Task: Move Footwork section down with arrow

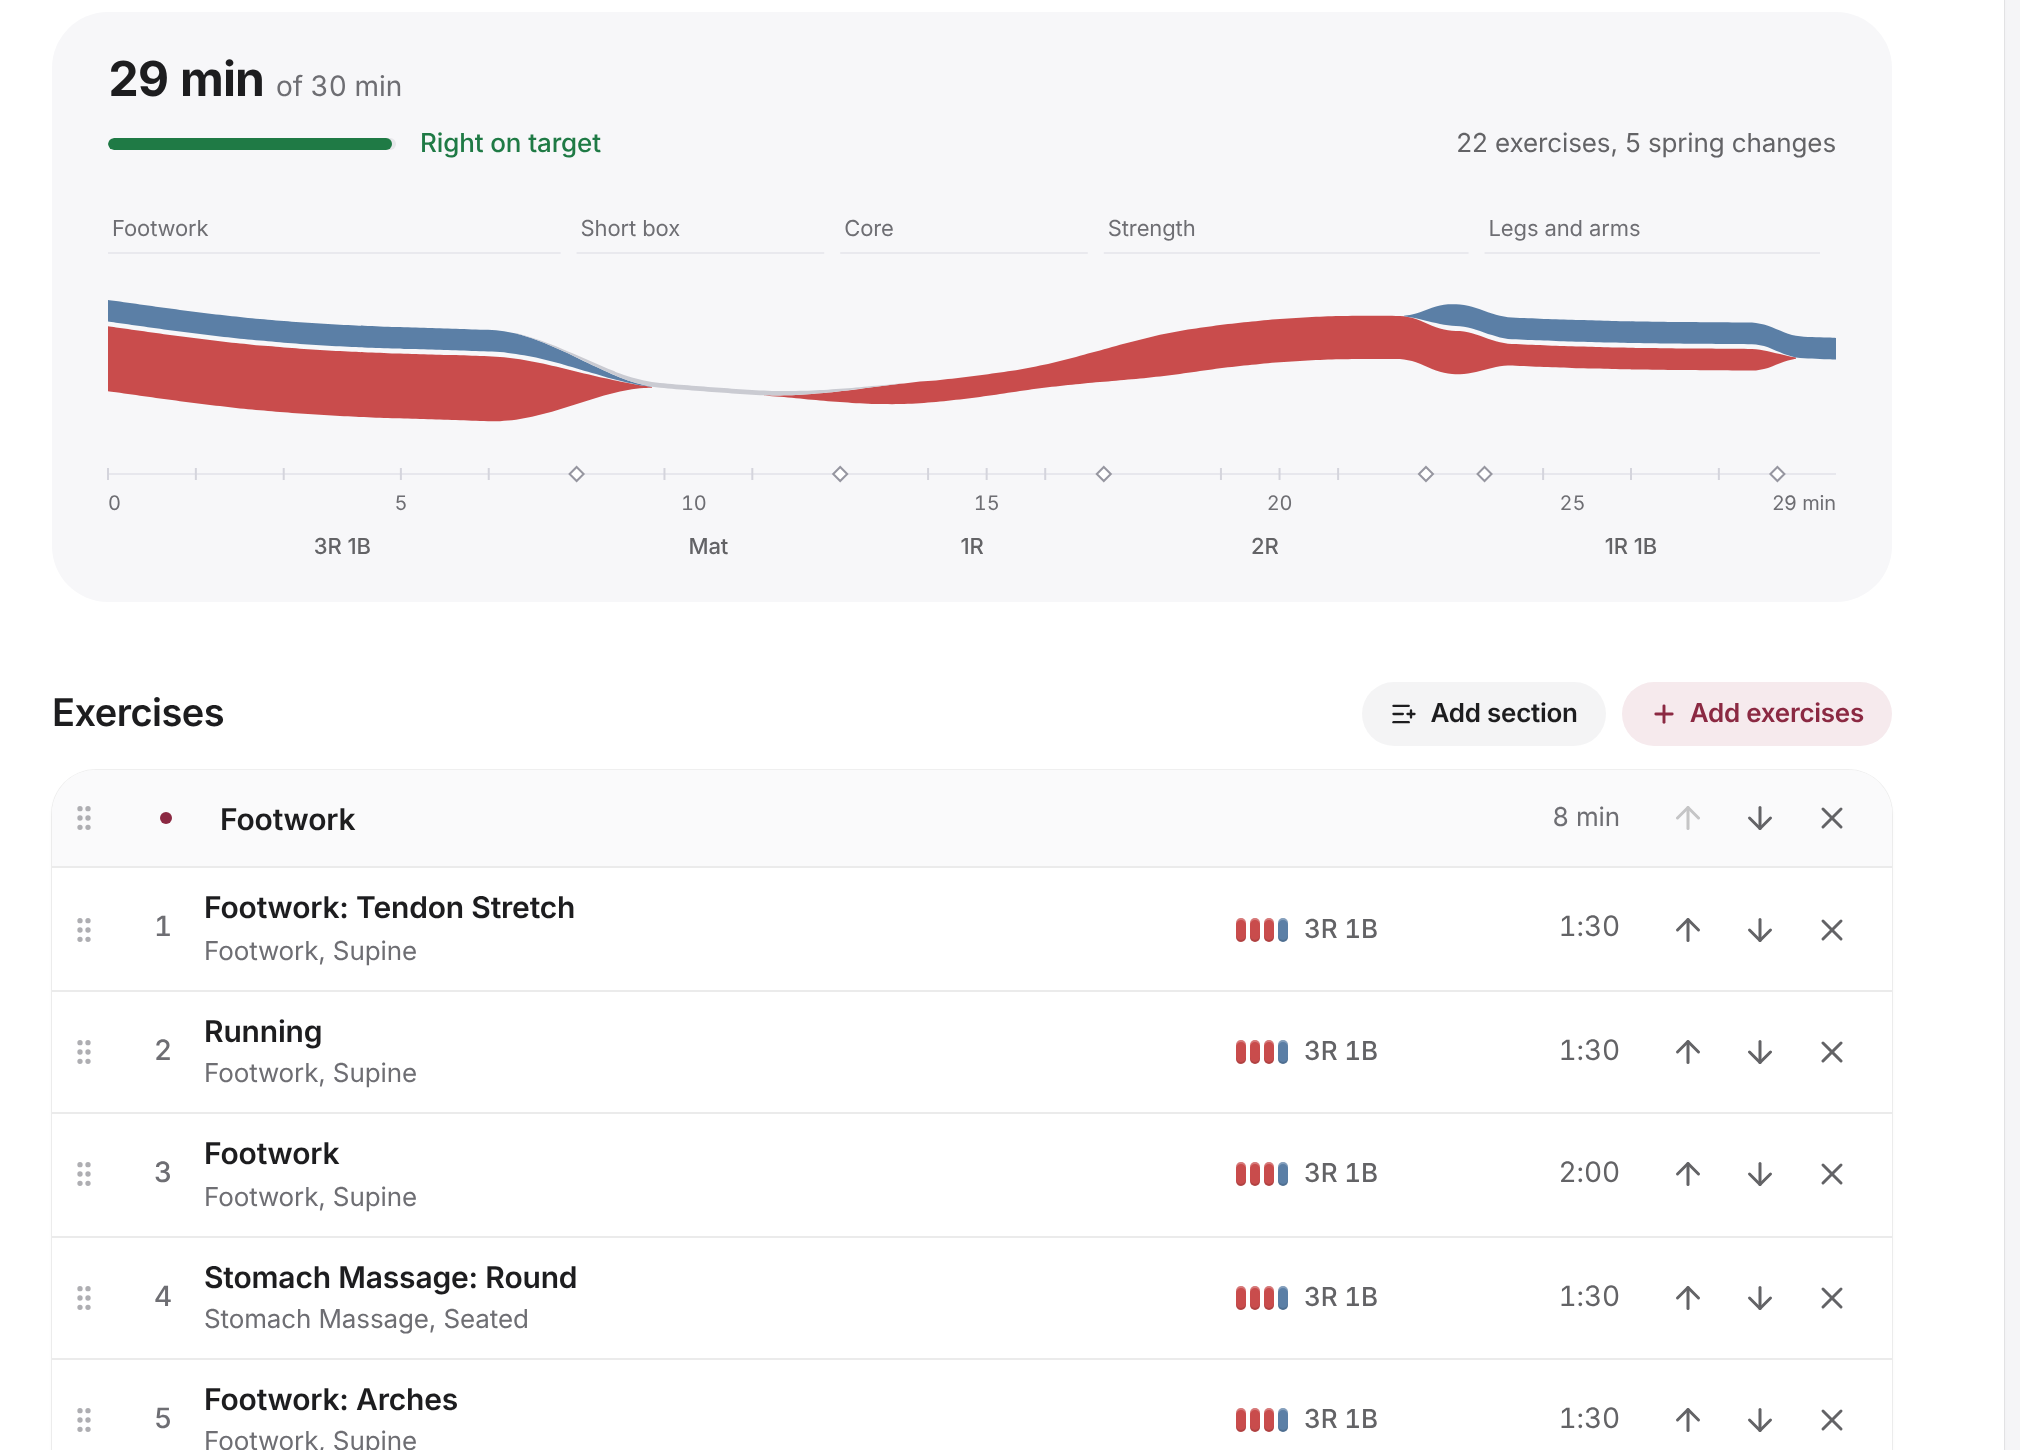Action: coord(1760,818)
